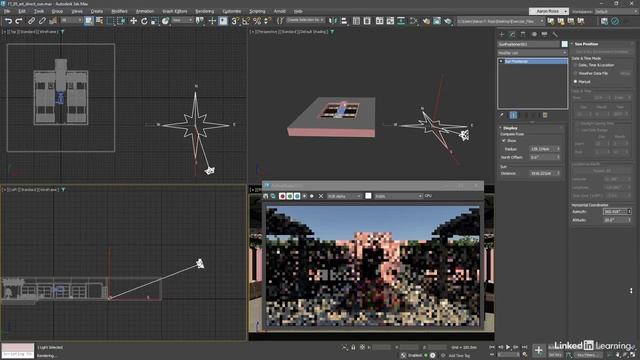Toggle the Show checkbox under Compass Rose
Screen dimensions: 640x360
tap(504, 140)
